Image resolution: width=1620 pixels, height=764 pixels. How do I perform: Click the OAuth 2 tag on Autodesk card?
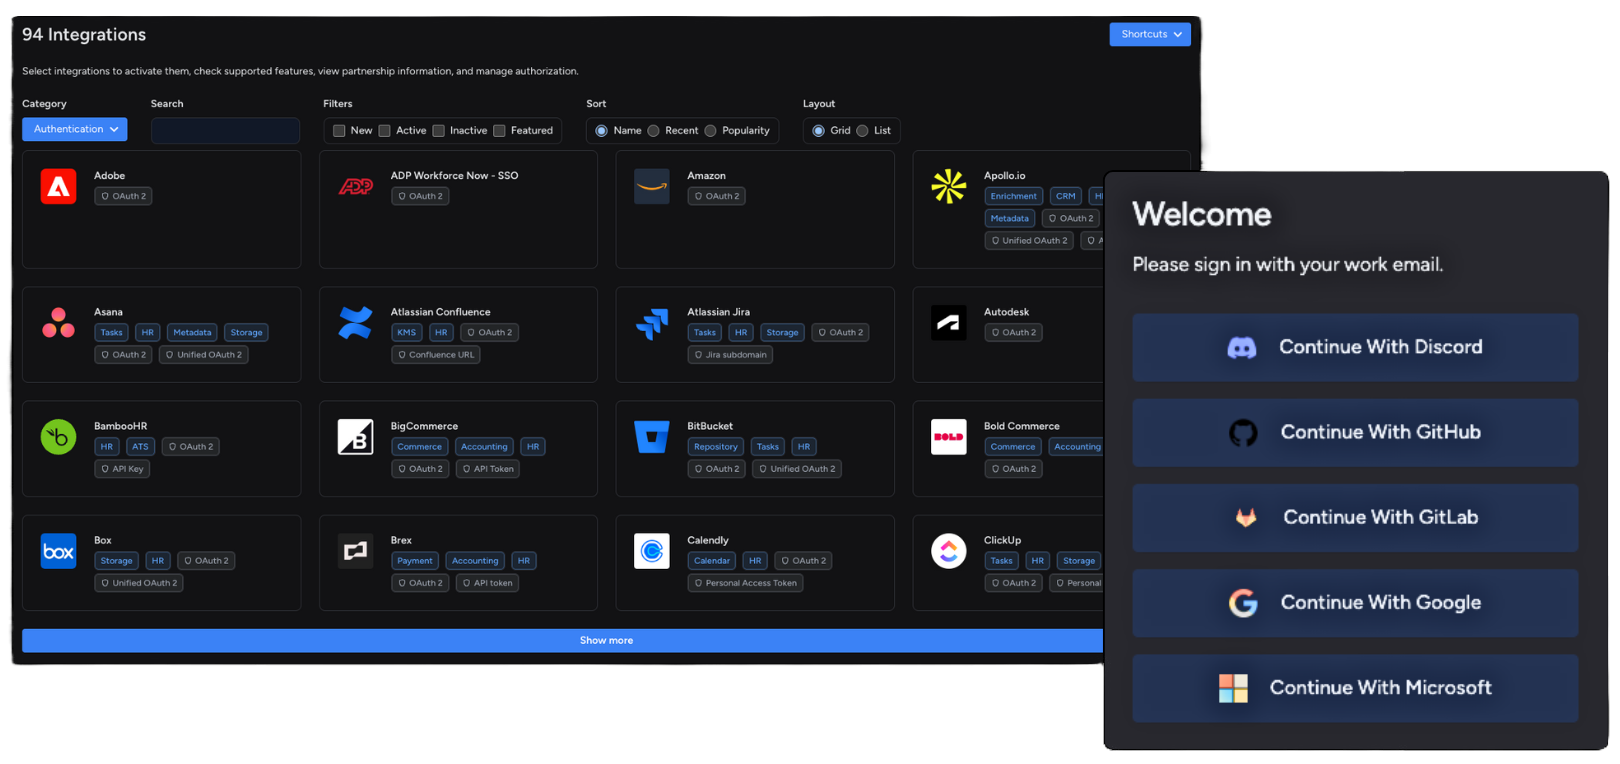click(x=1013, y=333)
